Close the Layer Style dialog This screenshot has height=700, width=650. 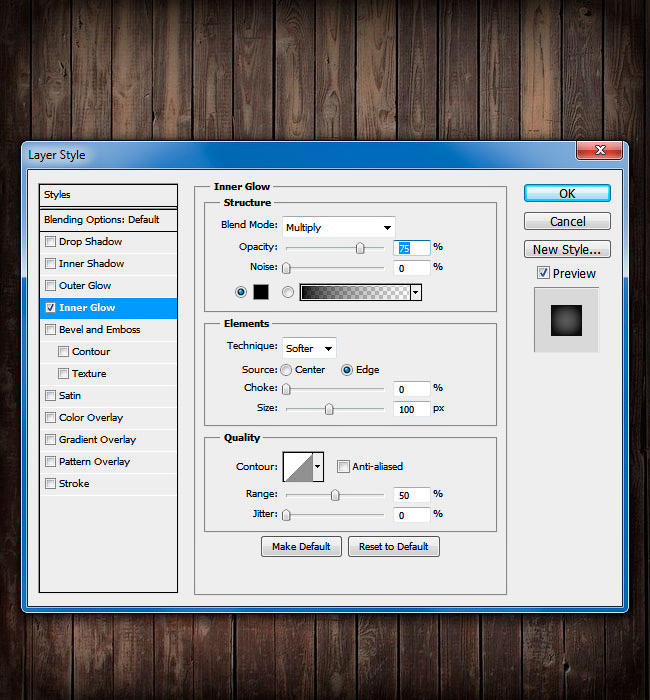pos(600,150)
